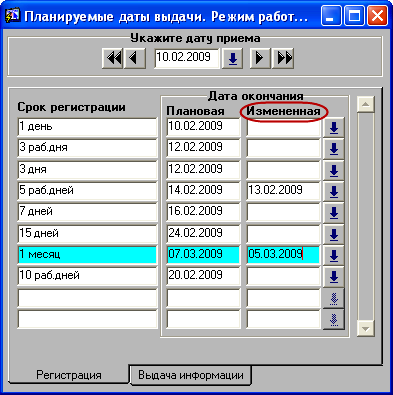Click planned date in the 3 дня row
Viewport: 393px width, 395px height.
[x=203, y=169]
